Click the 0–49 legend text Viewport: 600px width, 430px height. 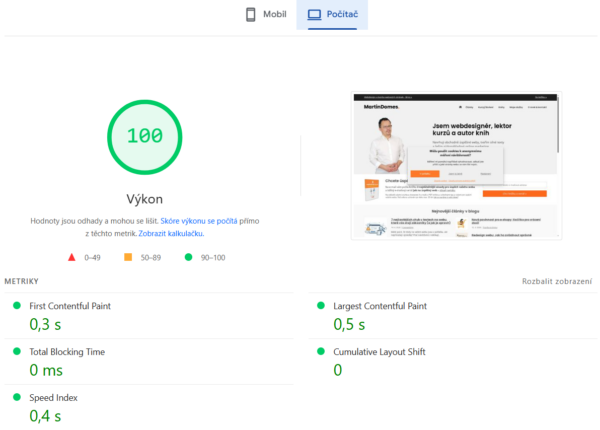point(92,258)
